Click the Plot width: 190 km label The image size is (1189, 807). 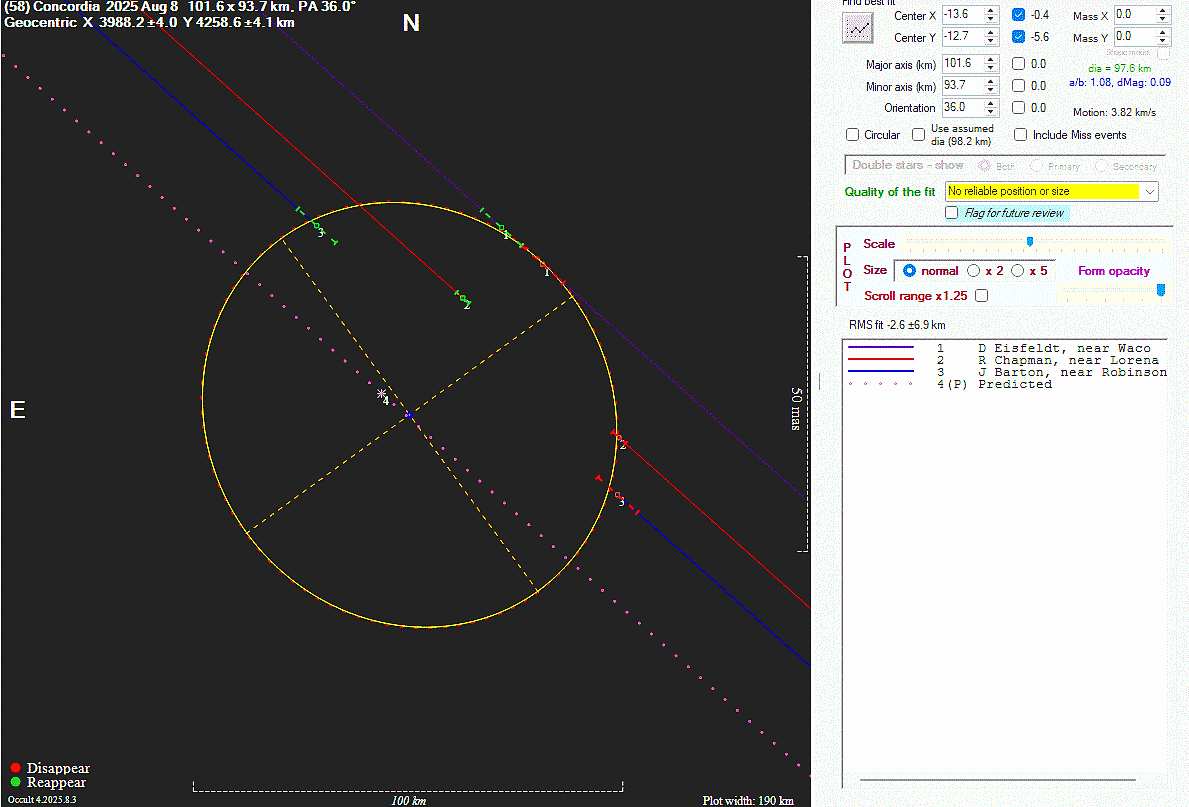(748, 800)
